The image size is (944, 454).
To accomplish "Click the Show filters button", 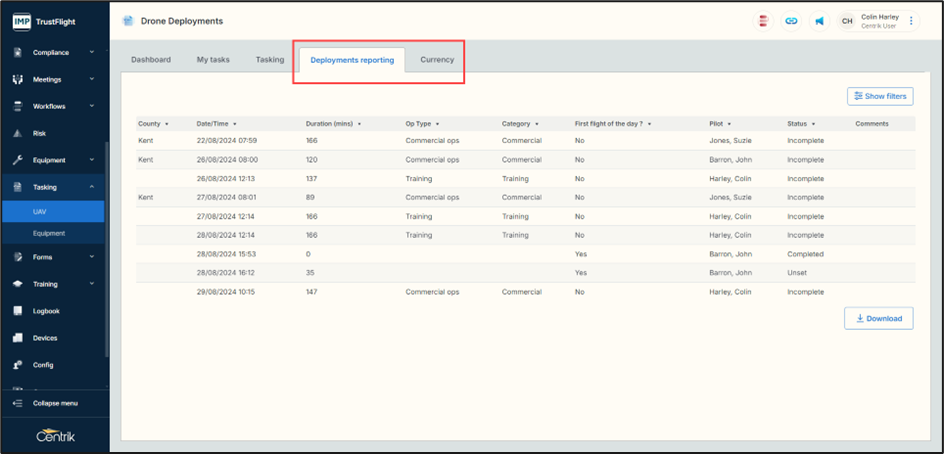I will pos(880,96).
